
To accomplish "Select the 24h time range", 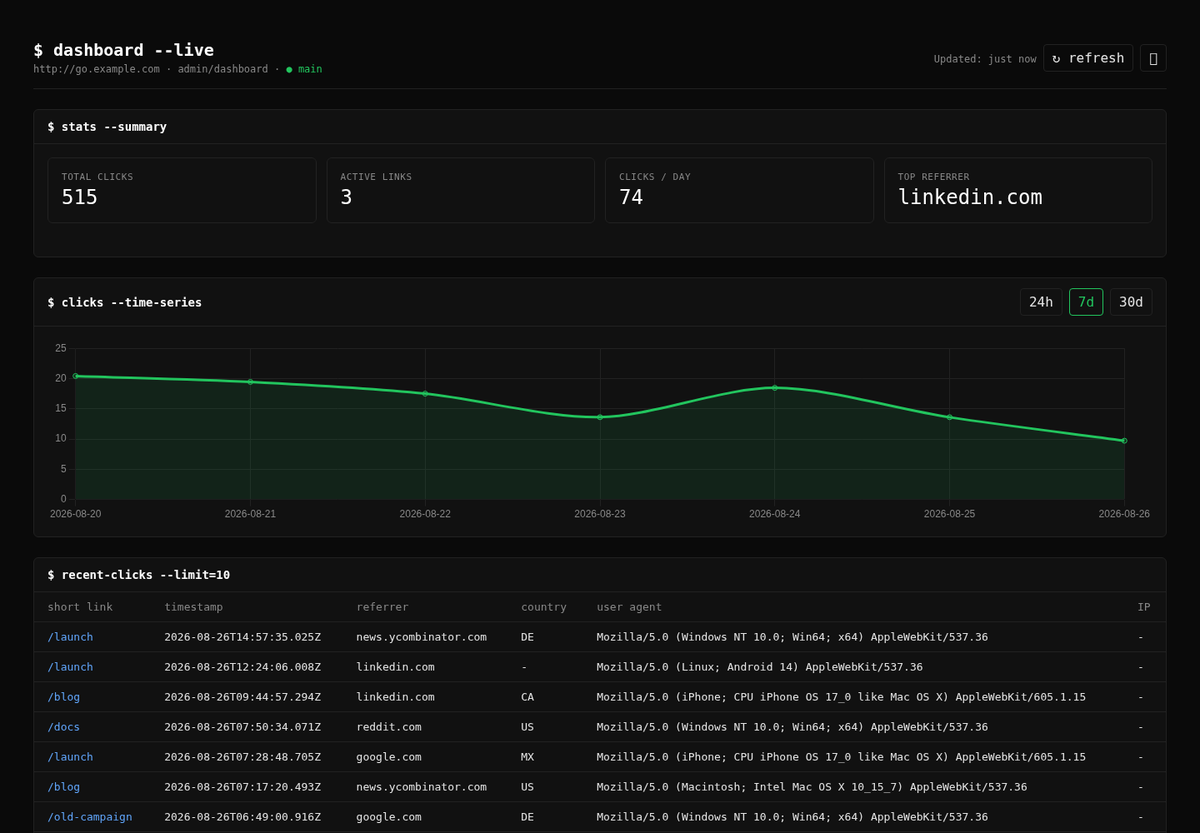I will point(1041,302).
